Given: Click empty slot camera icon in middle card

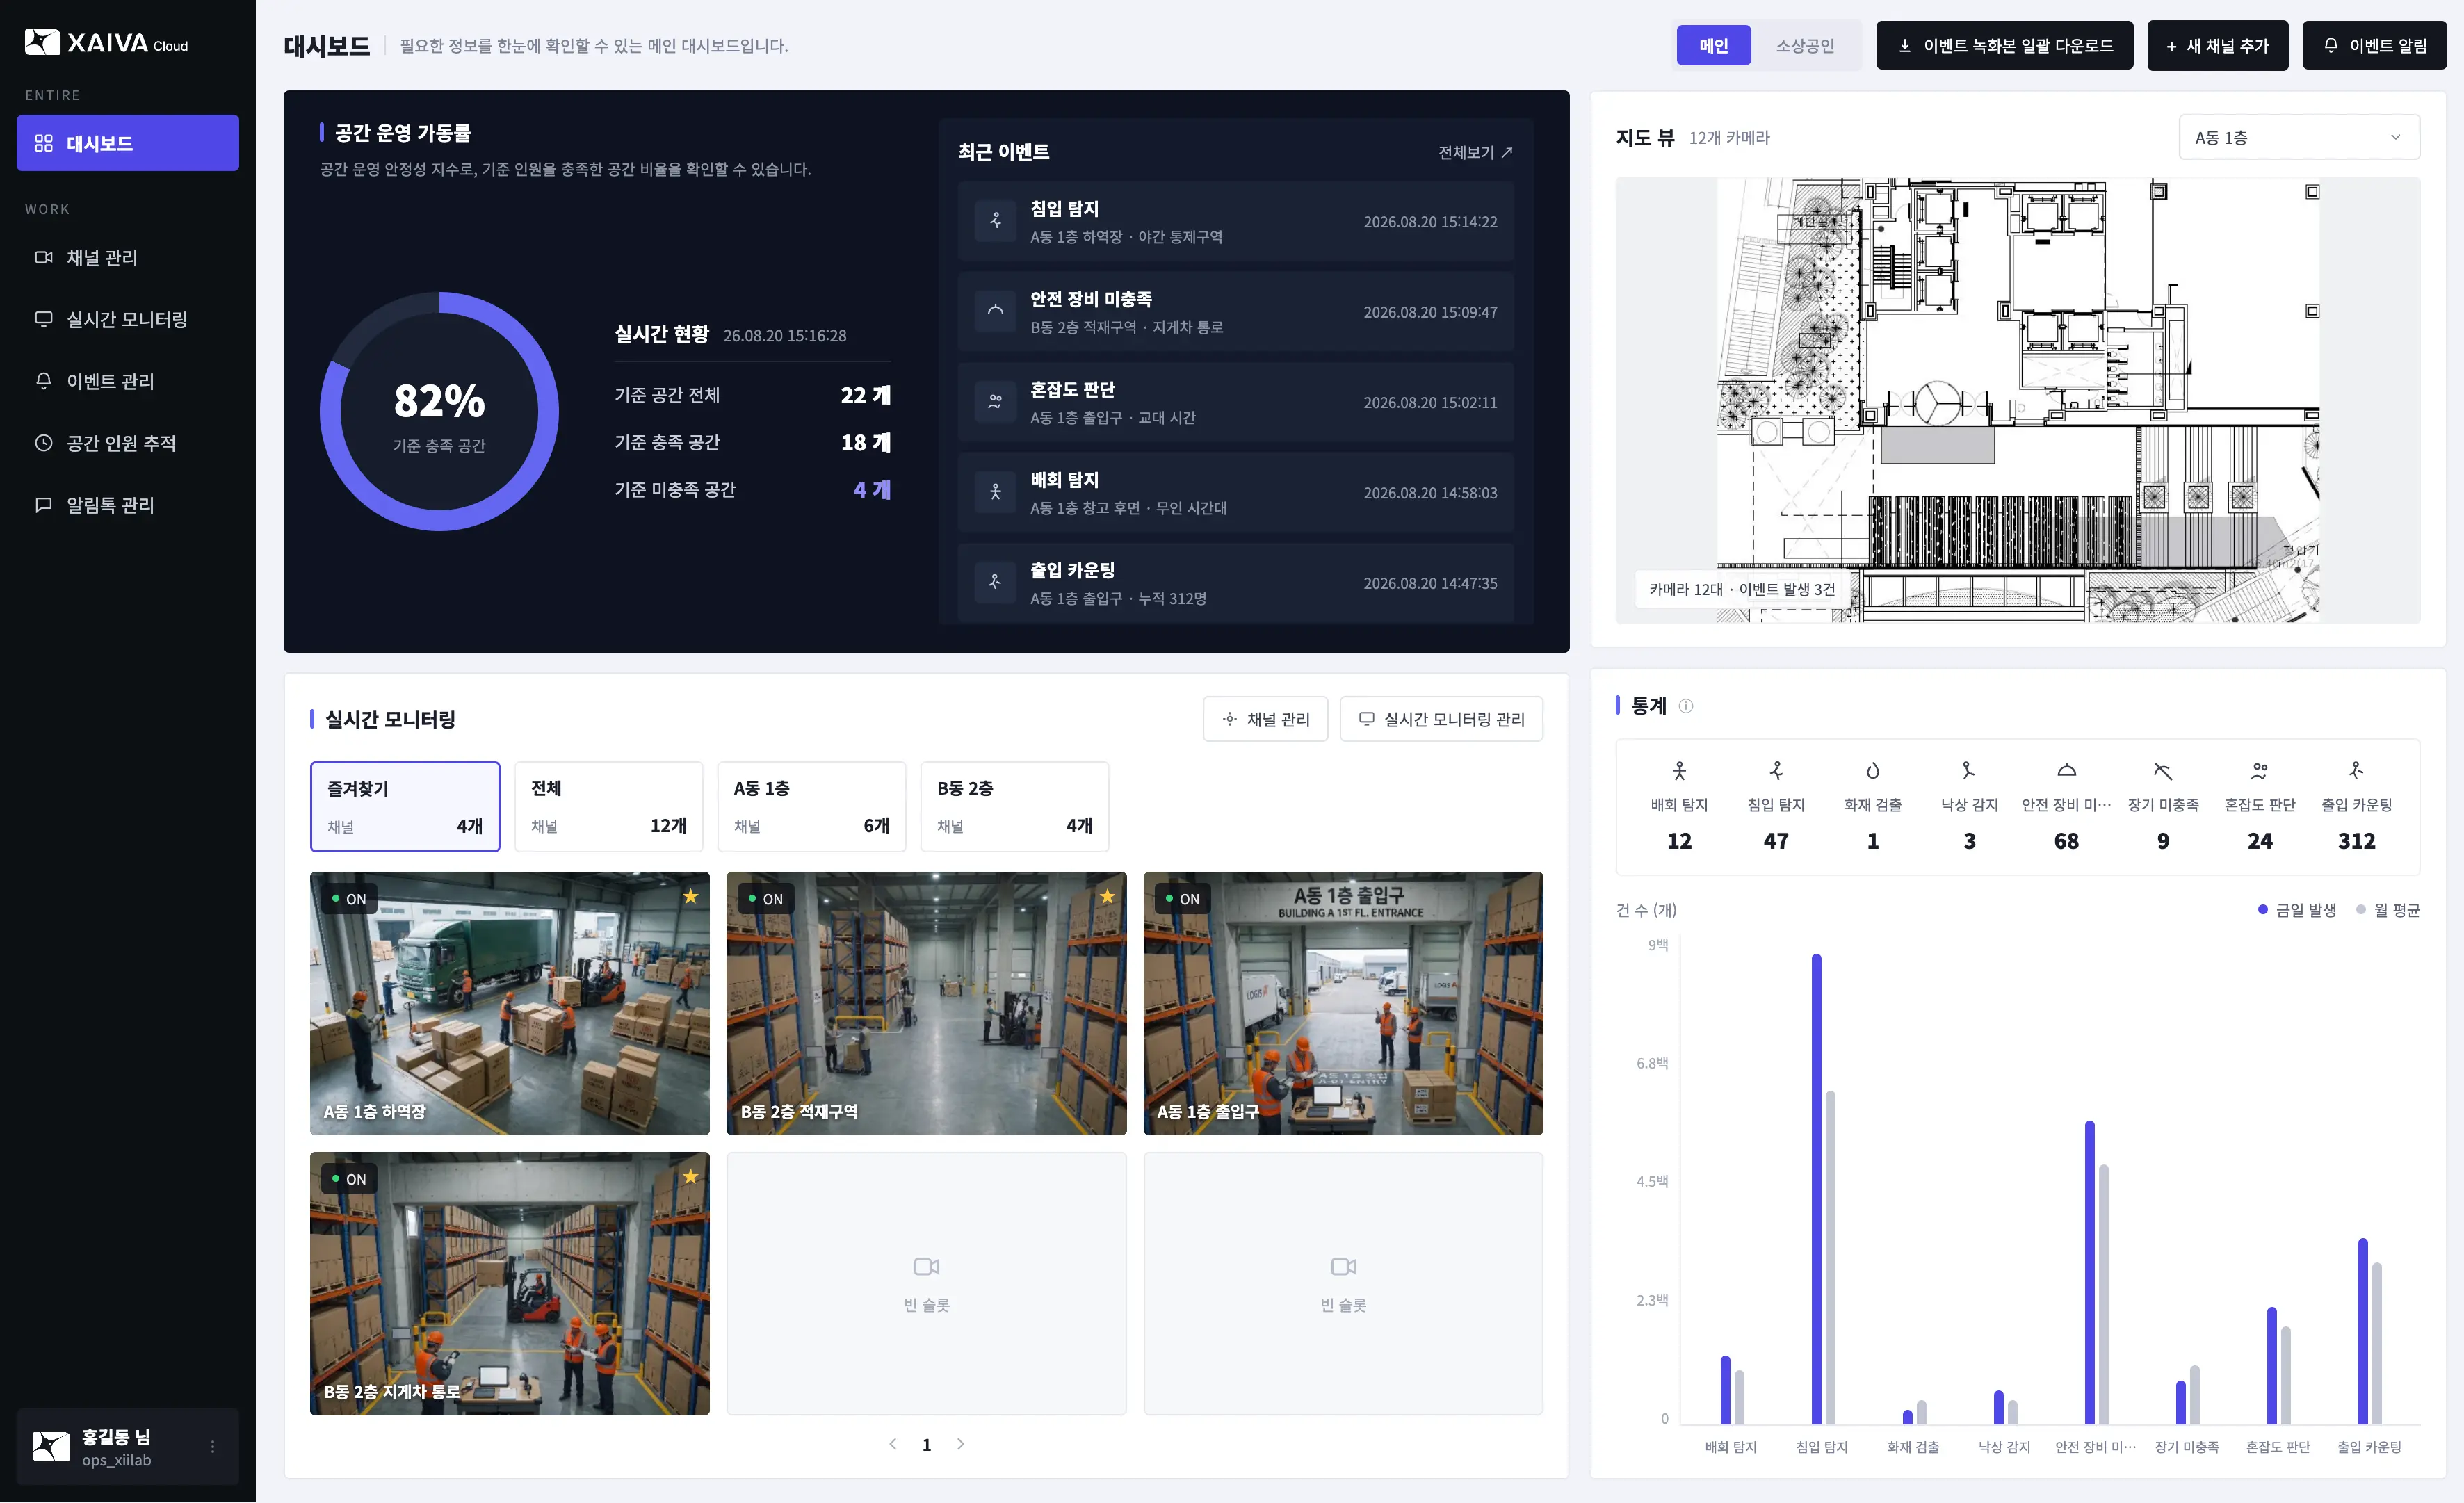Looking at the screenshot, I should [926, 1267].
